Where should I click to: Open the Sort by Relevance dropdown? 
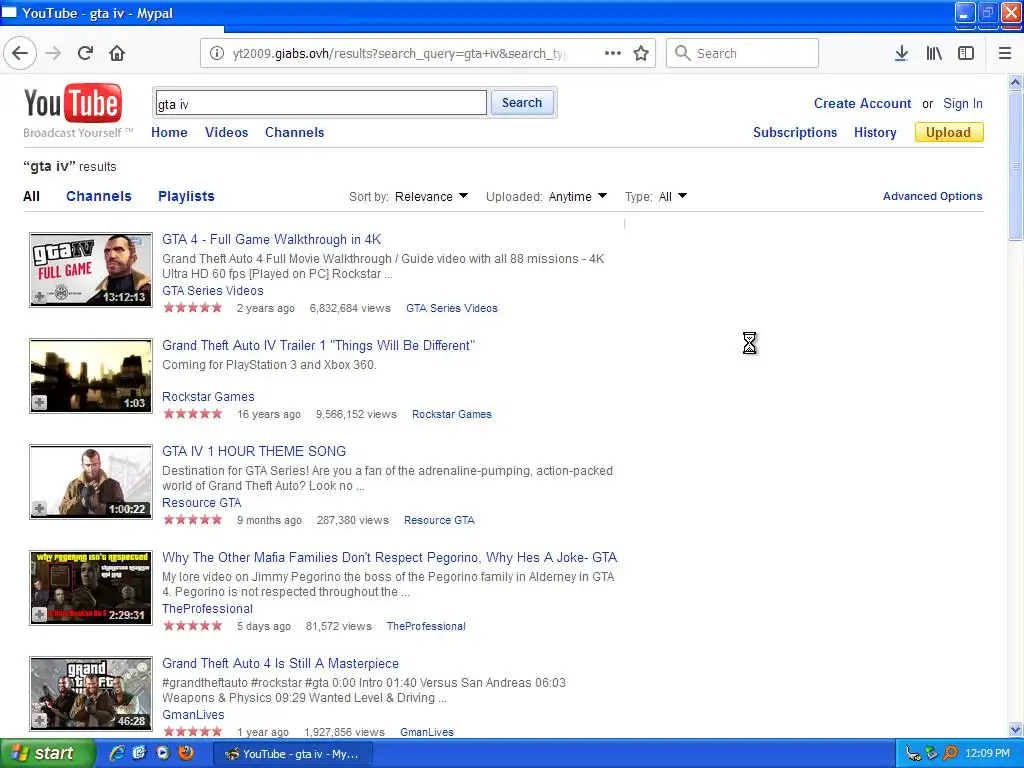coord(431,197)
